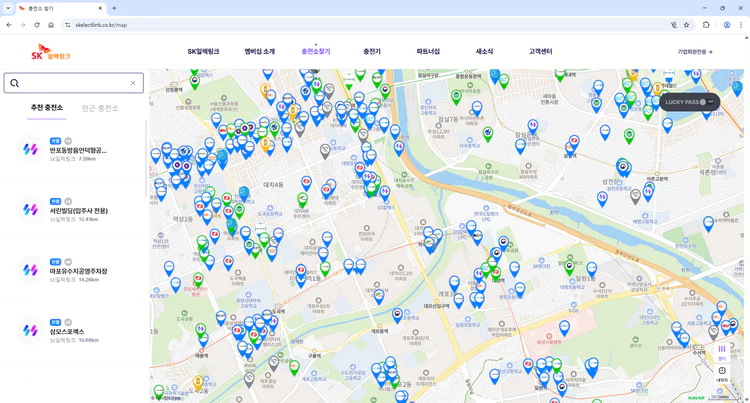750x403 pixels.
Task: Click the gray unavailable pin next to 삼전초등학교
Action: [x=635, y=196]
